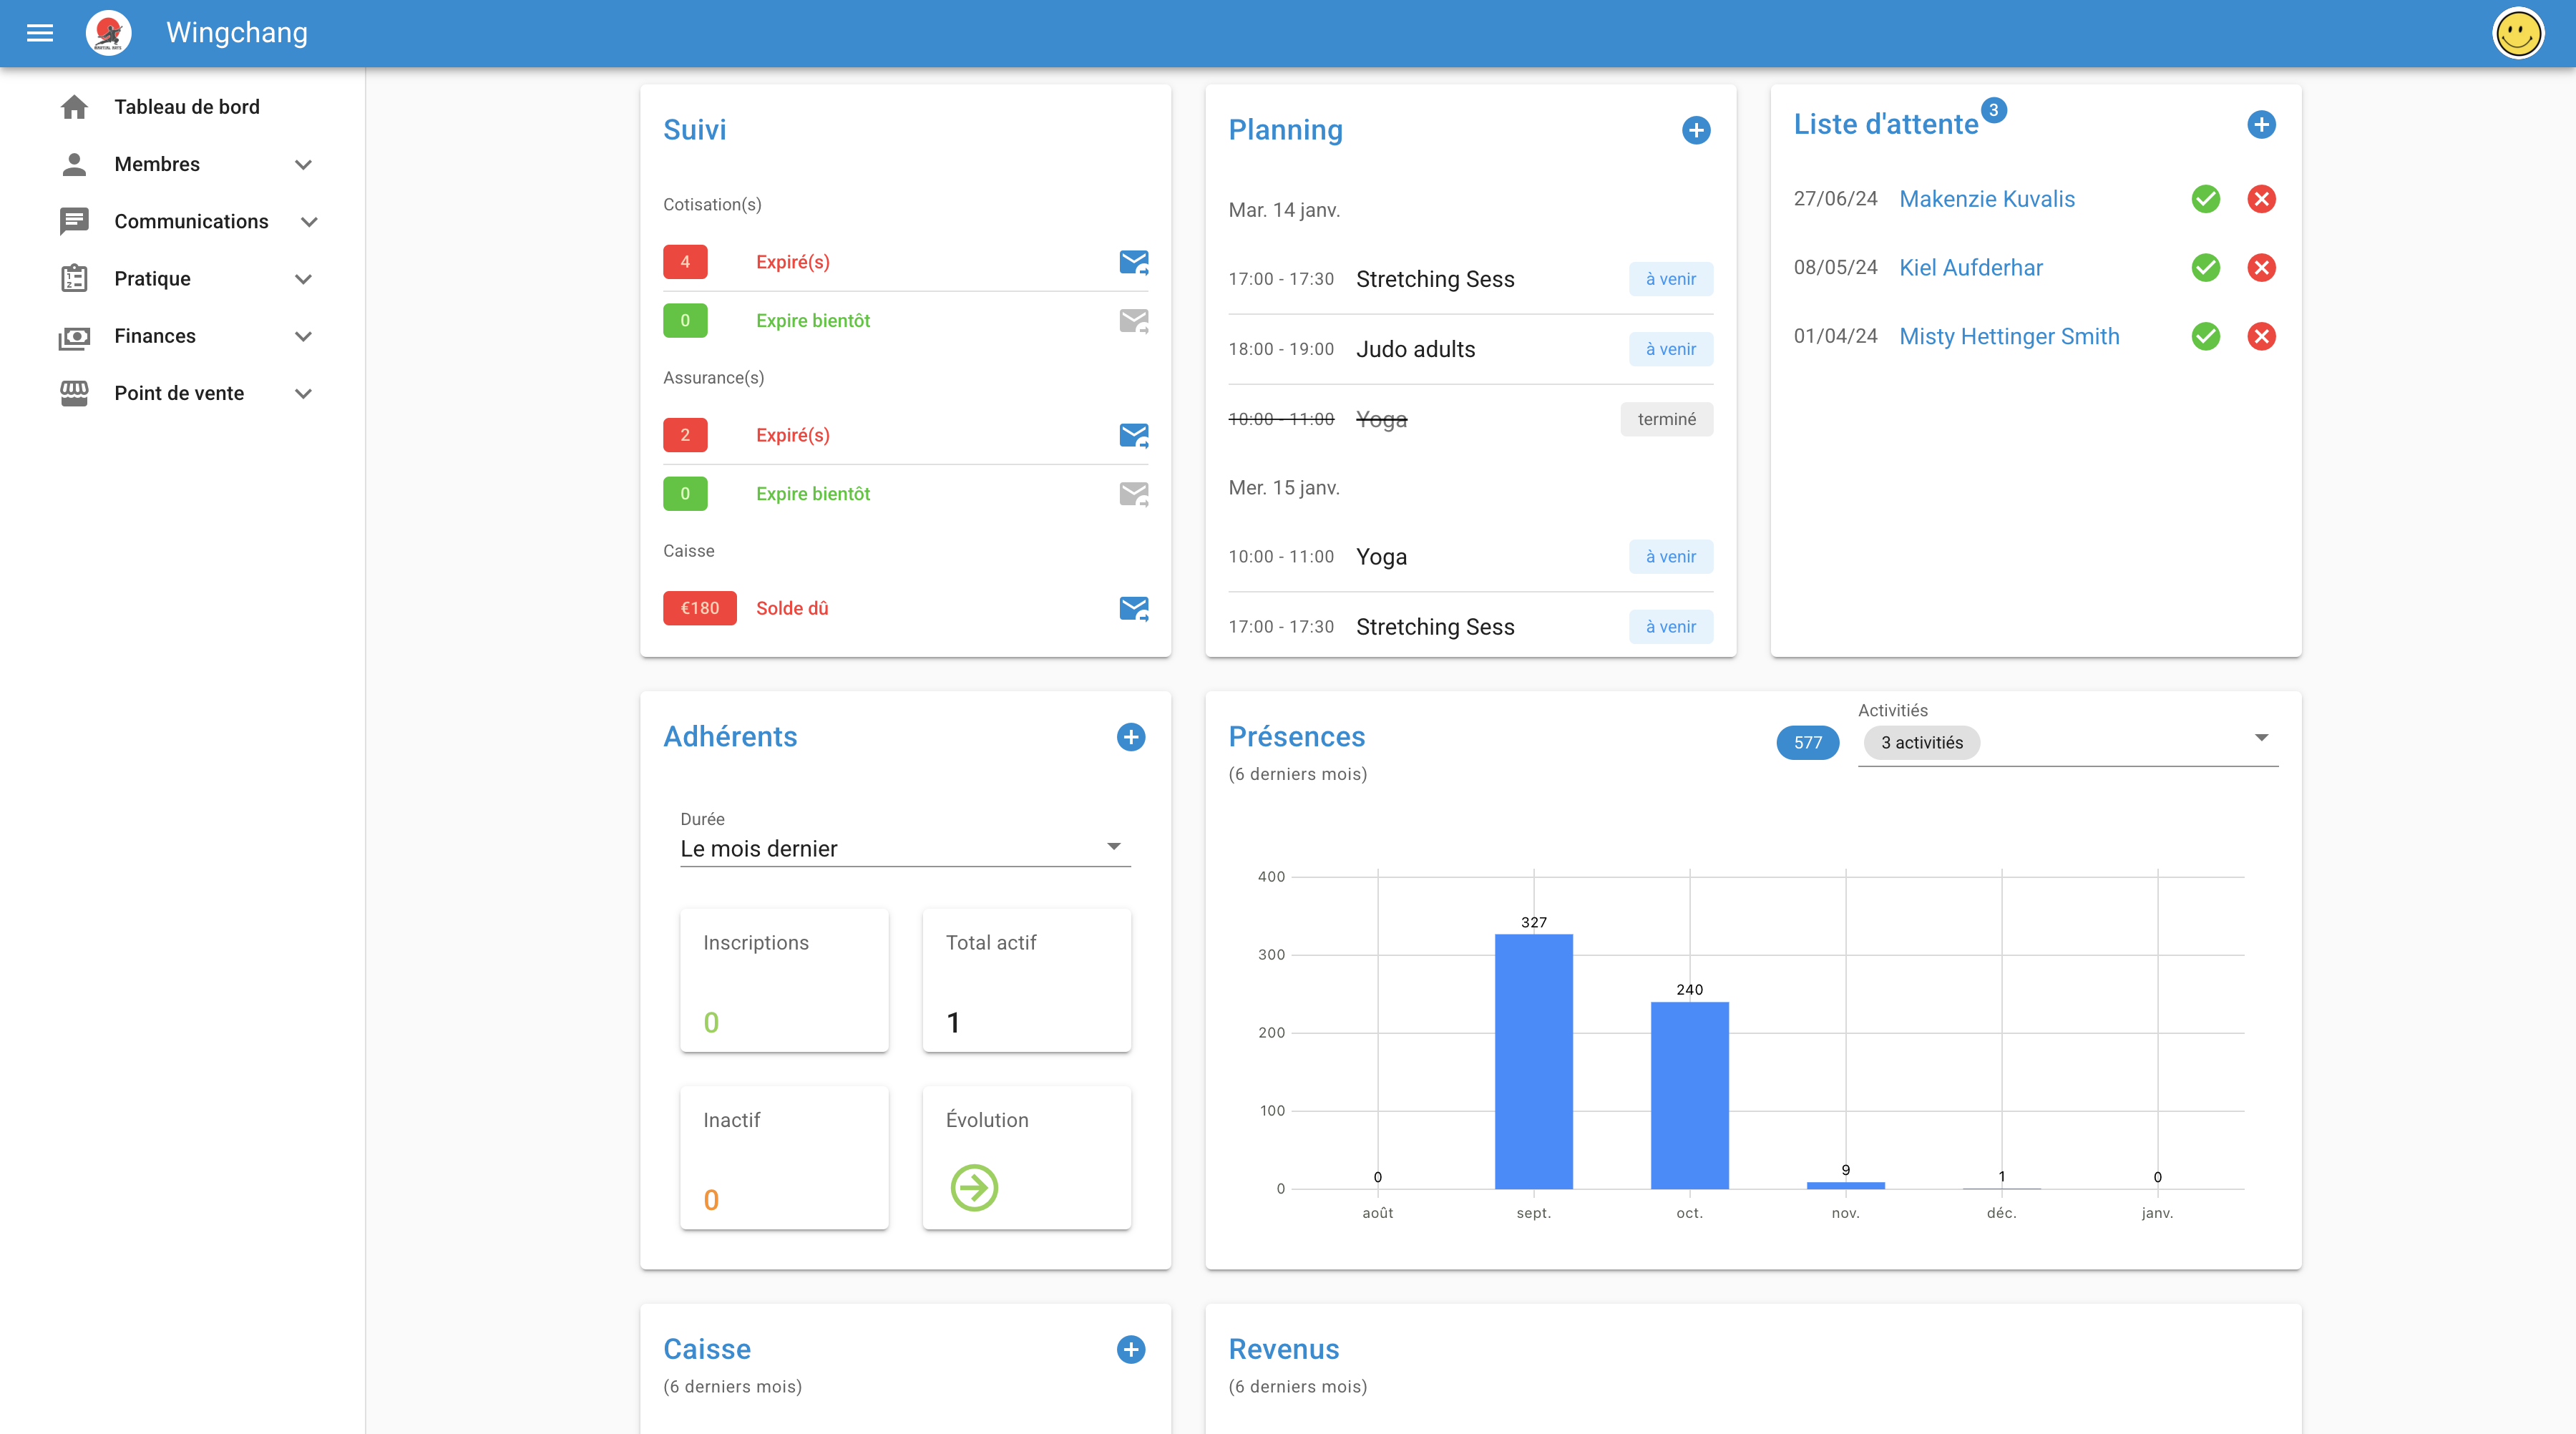Send mail for expired Cotisation(s)
2576x1434 pixels.
coord(1133,262)
